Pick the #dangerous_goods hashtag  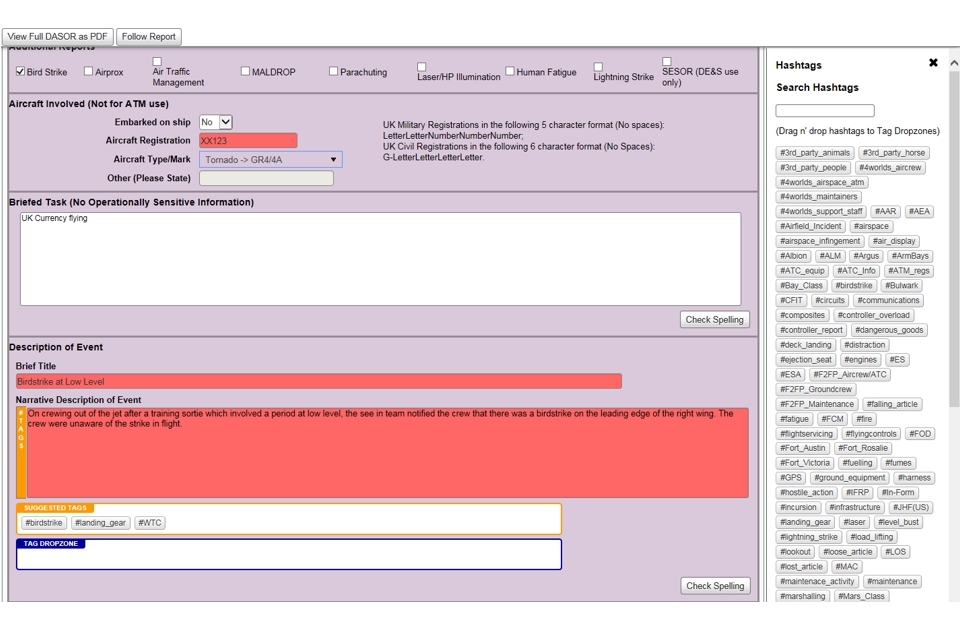click(889, 330)
